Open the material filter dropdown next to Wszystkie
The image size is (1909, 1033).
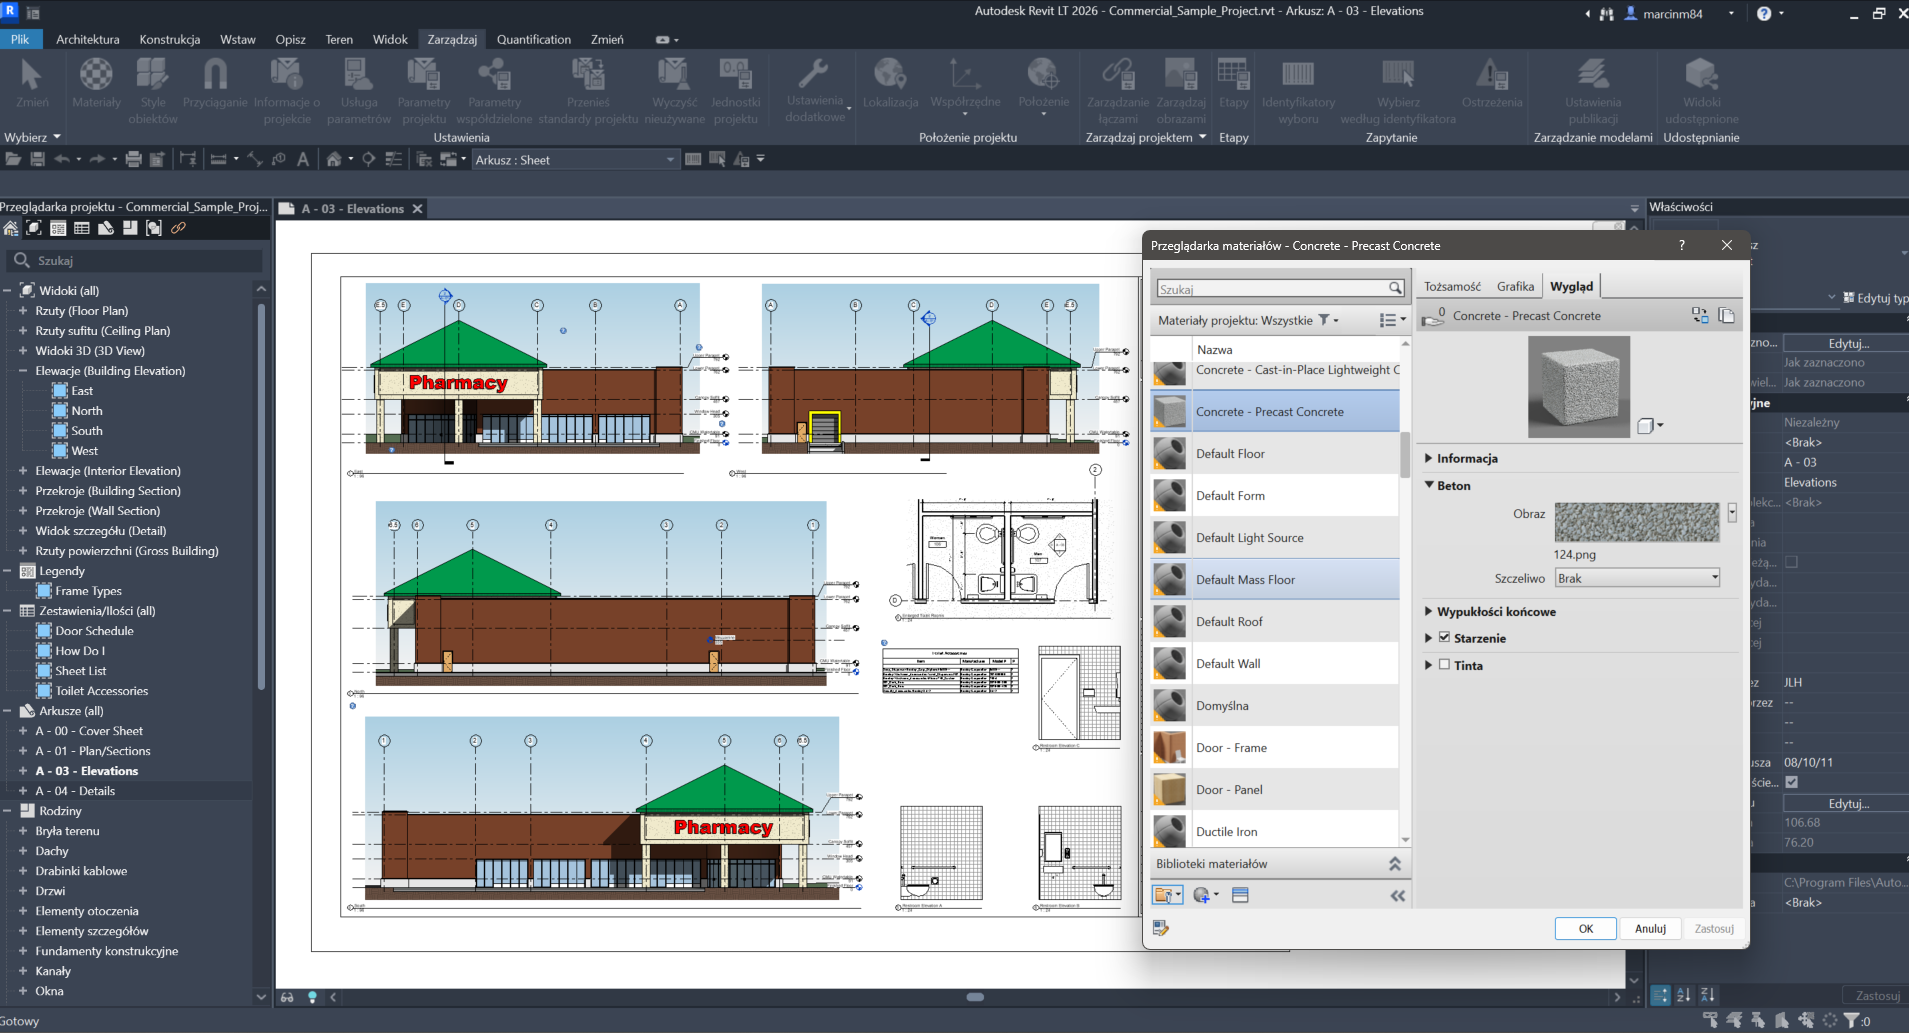point(1329,320)
